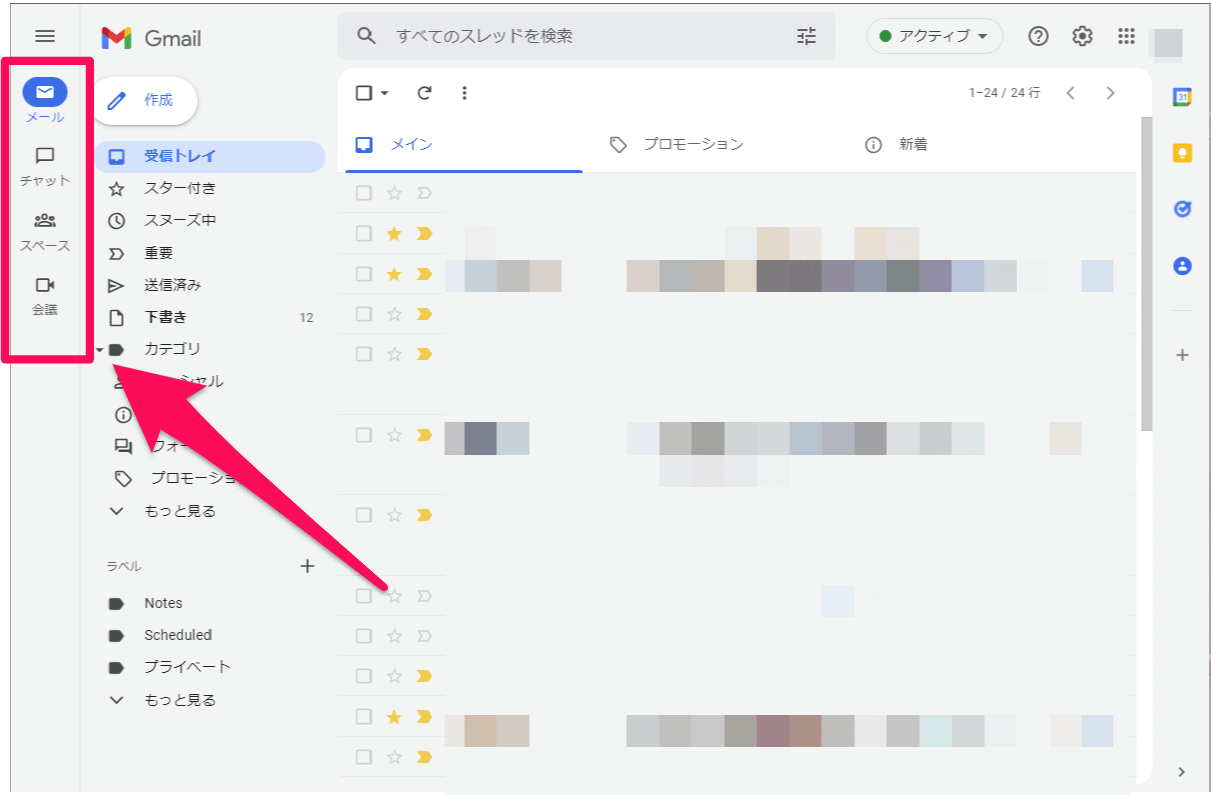Get add-ons with the plus icon
Image resolution: width=1211 pixels, height=795 pixels.
[1182, 355]
